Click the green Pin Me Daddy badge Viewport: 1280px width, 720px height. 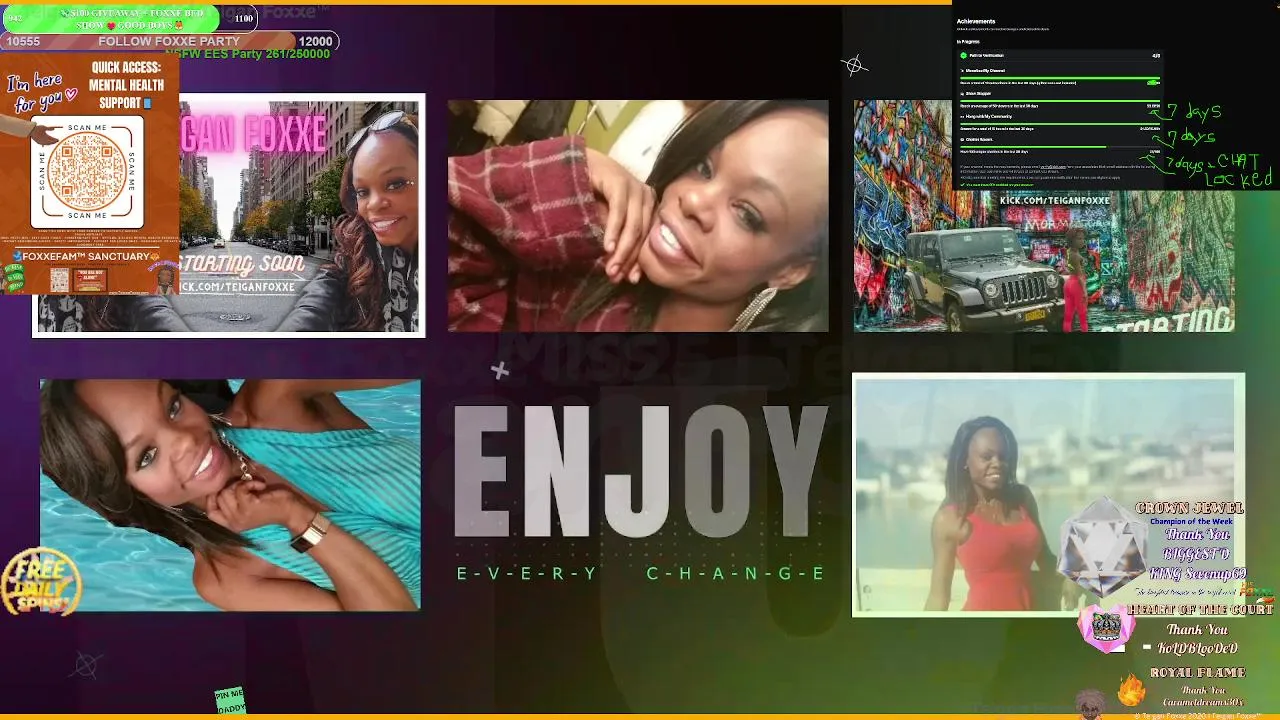click(229, 700)
